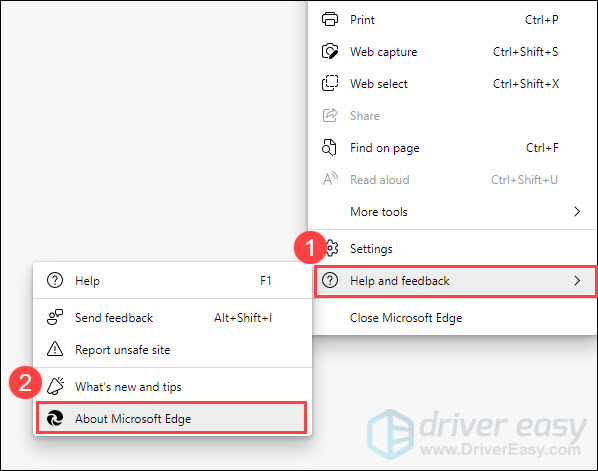Viewport: 598px width, 471px height.
Task: Click the Print printer icon
Action: click(x=330, y=19)
